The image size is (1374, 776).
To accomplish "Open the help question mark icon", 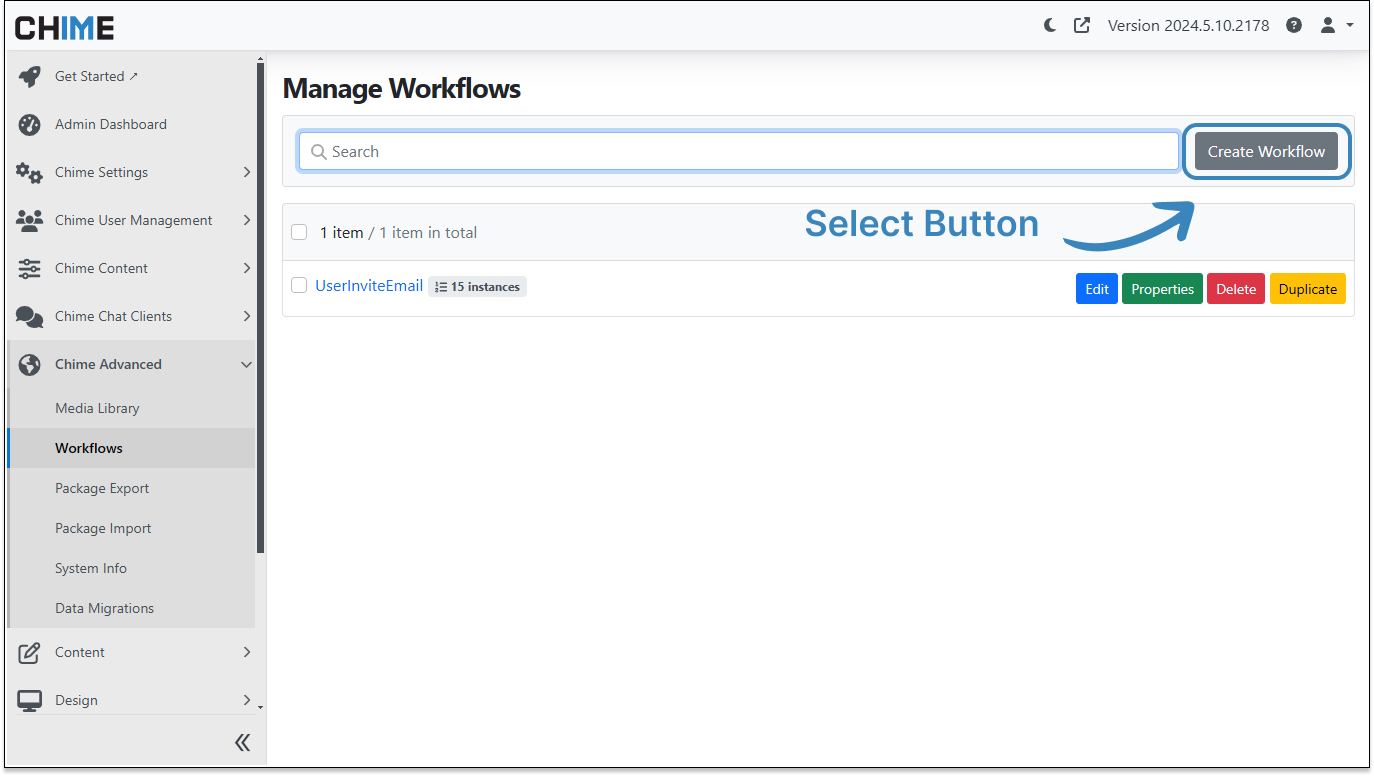I will 1294,26.
